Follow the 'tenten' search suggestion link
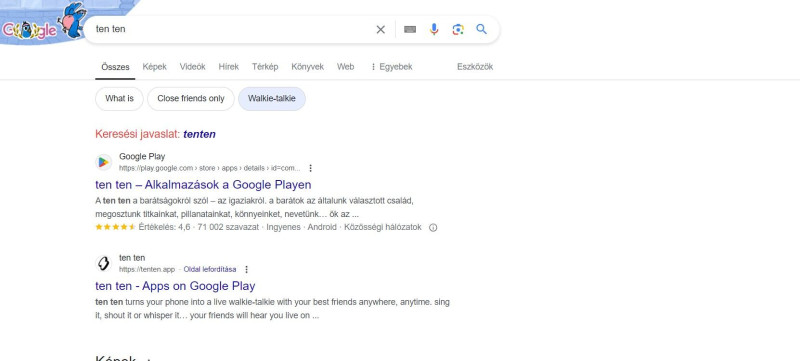Viewport: 800px width, 361px height. [x=199, y=134]
